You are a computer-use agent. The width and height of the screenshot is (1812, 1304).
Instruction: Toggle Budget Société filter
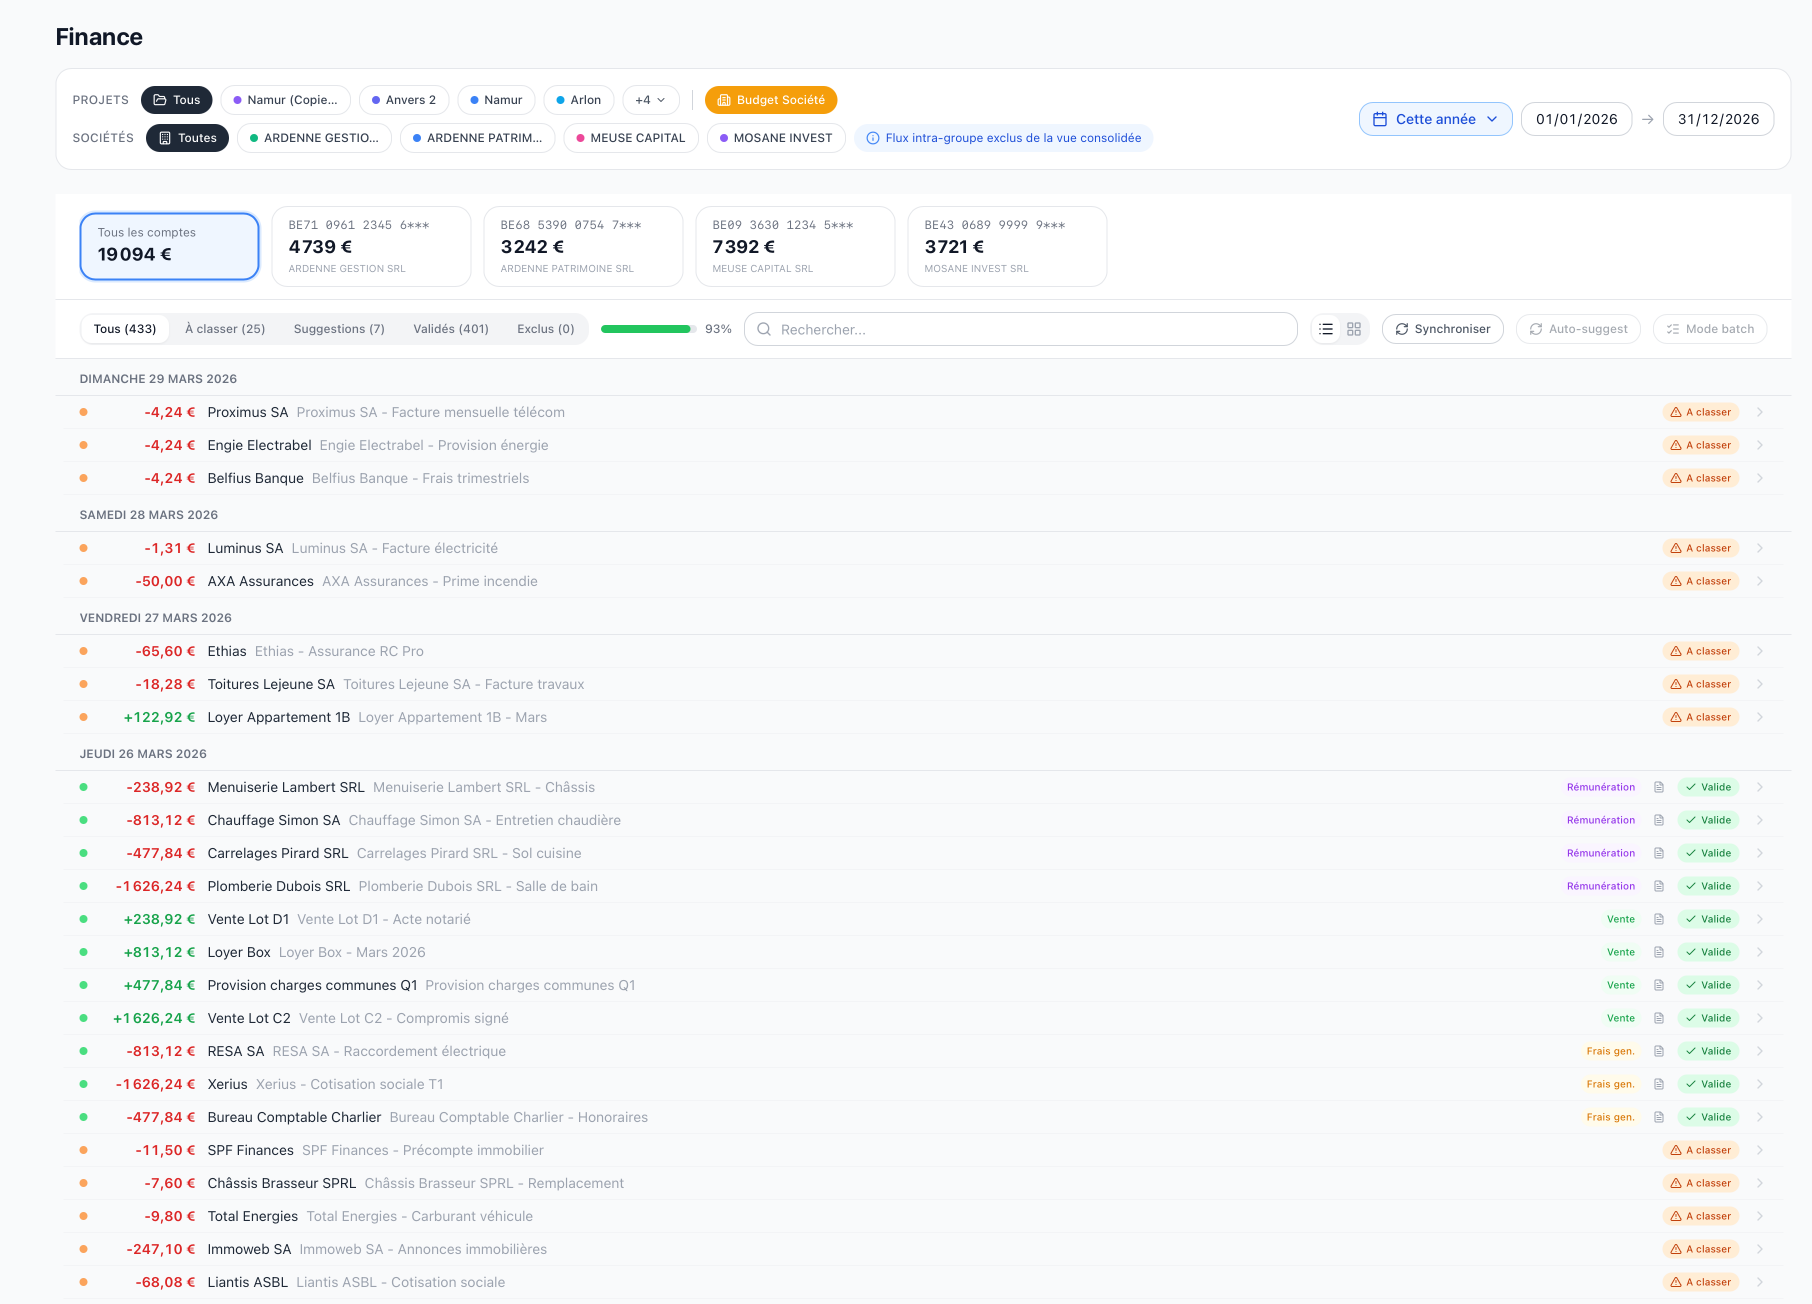(771, 100)
